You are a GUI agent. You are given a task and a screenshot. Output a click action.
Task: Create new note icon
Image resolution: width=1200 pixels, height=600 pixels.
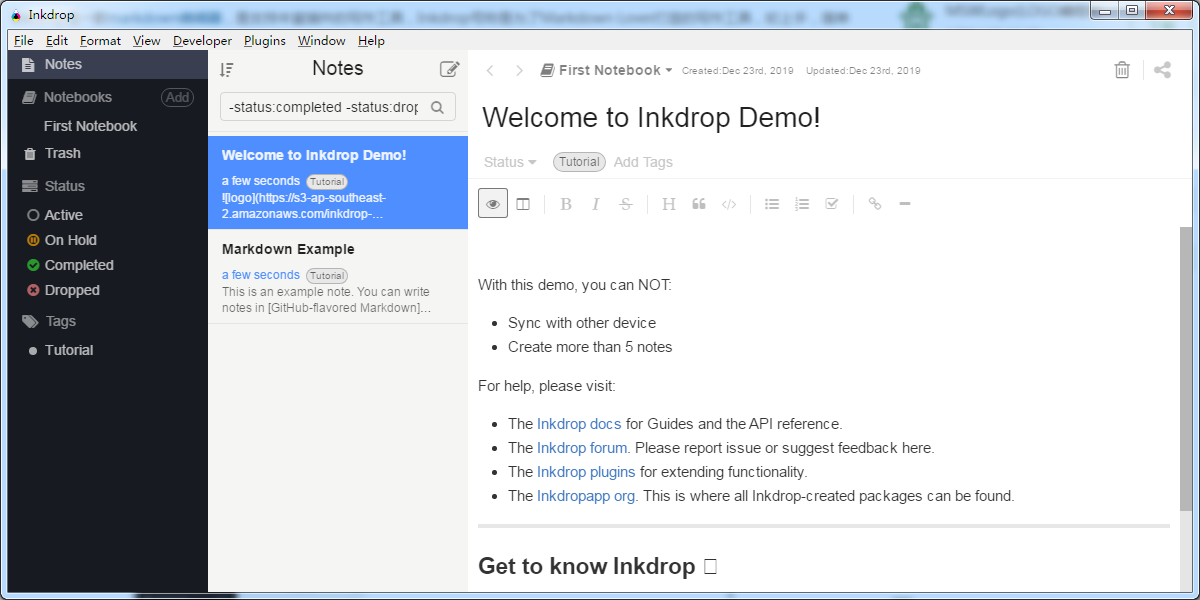(x=450, y=69)
